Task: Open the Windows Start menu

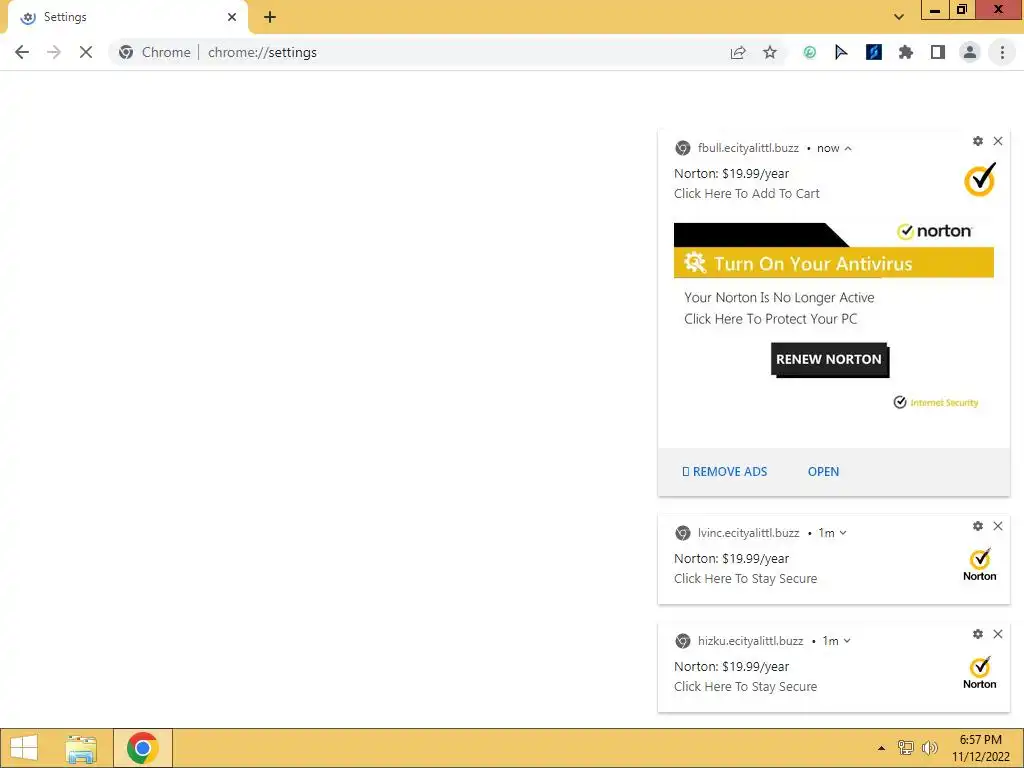Action: click(x=24, y=748)
